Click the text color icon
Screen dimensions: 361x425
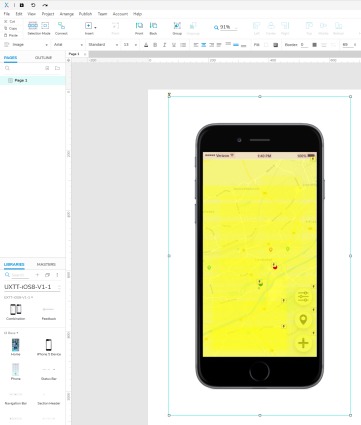click(x=146, y=45)
